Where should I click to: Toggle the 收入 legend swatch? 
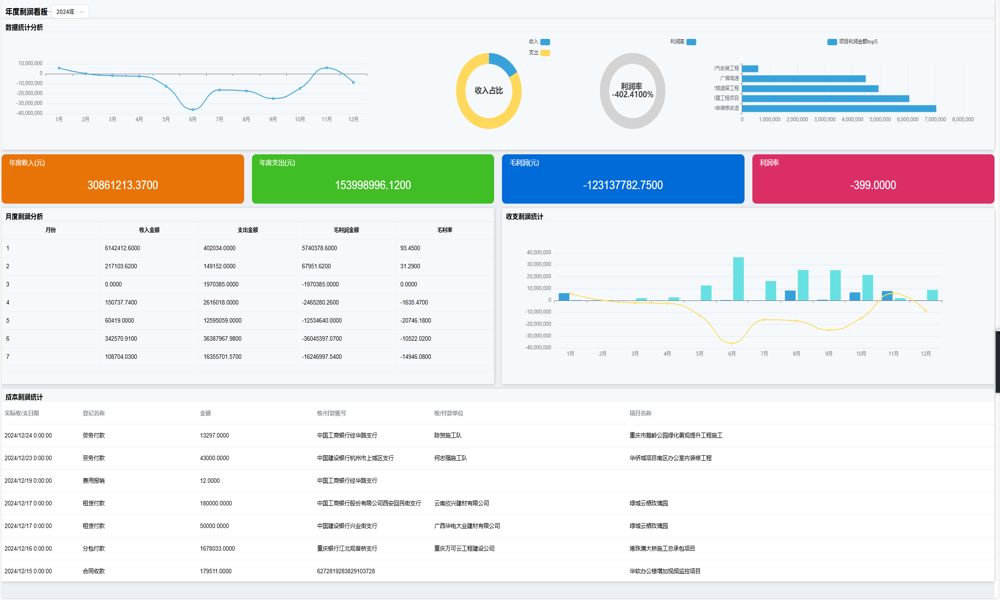545,42
